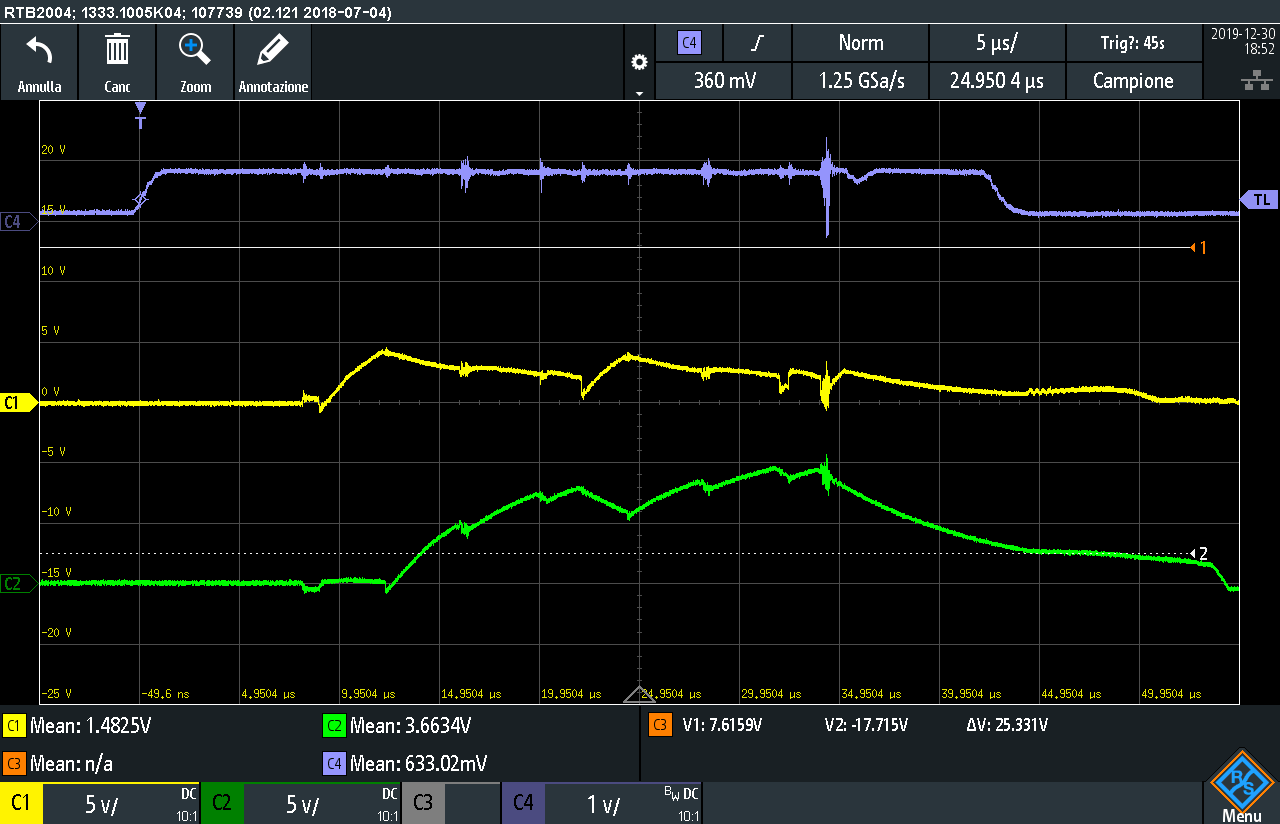The image size is (1280, 824).
Task: Open the Norm trigger mode setting
Action: pyautogui.click(x=860, y=43)
